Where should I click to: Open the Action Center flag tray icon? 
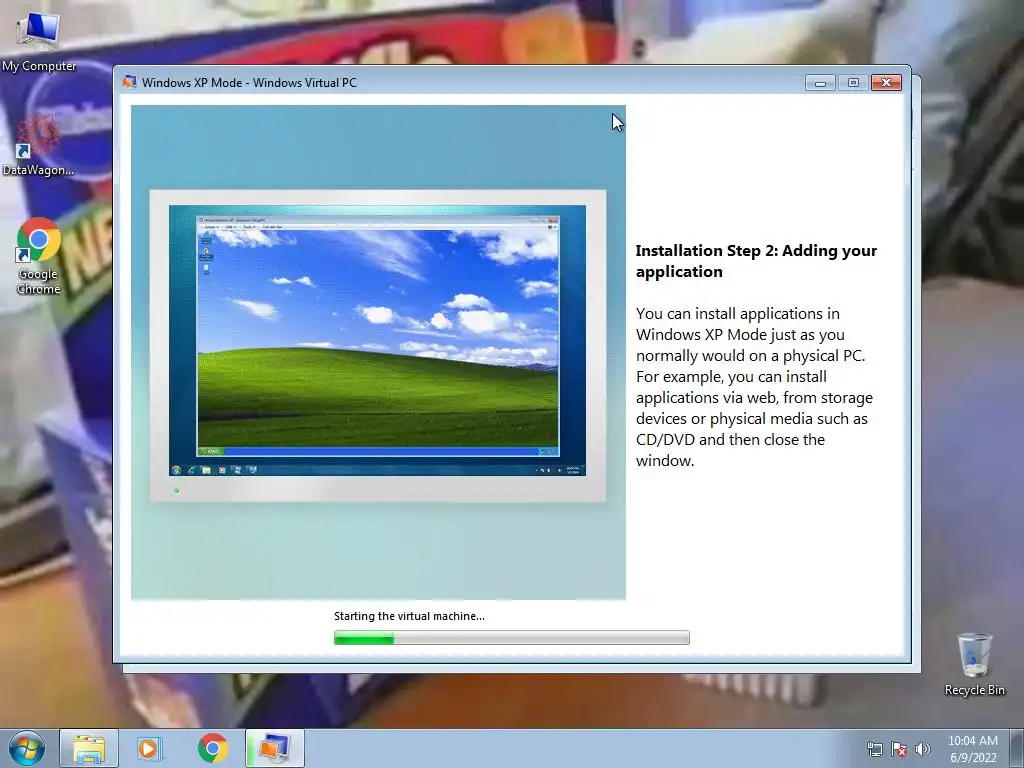(899, 749)
